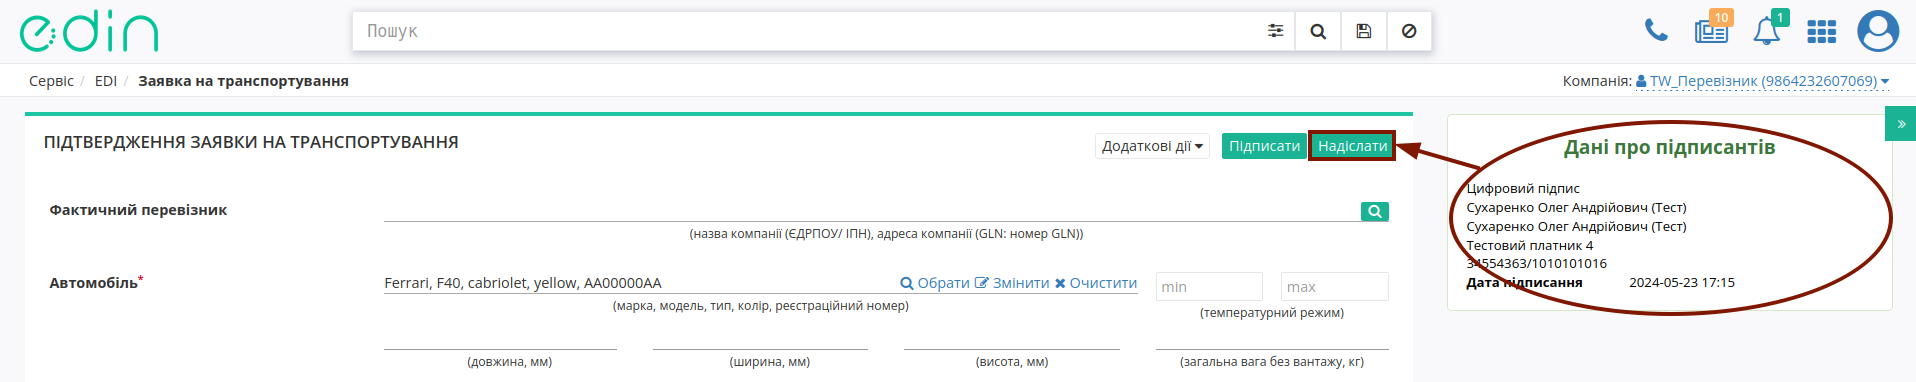Click Дані про підписантів heading
The height and width of the screenshot is (382, 1916).
pyautogui.click(x=1669, y=147)
